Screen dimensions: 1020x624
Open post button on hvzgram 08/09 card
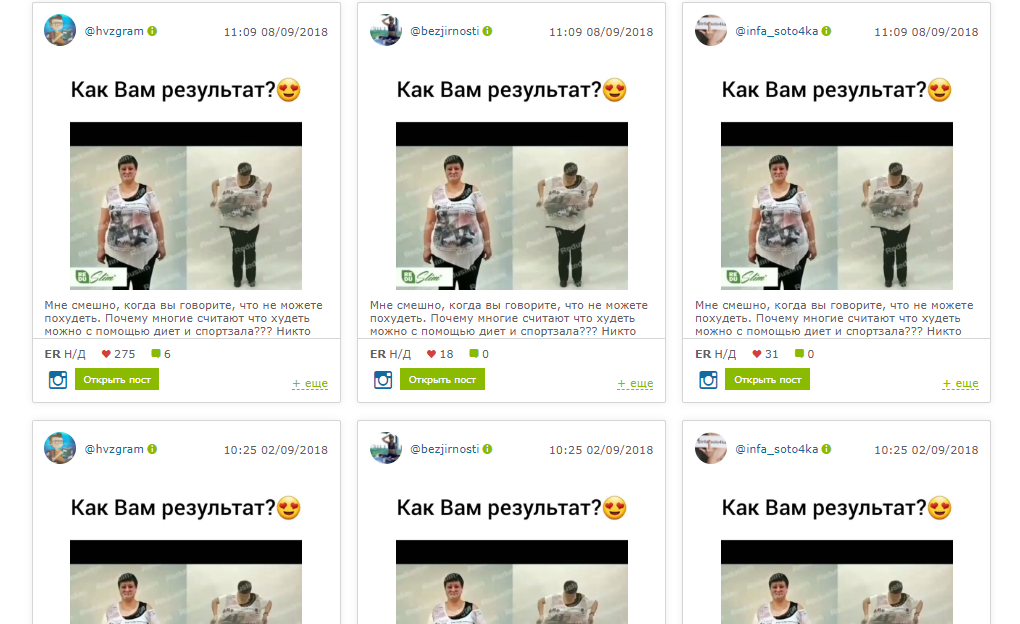(117, 379)
